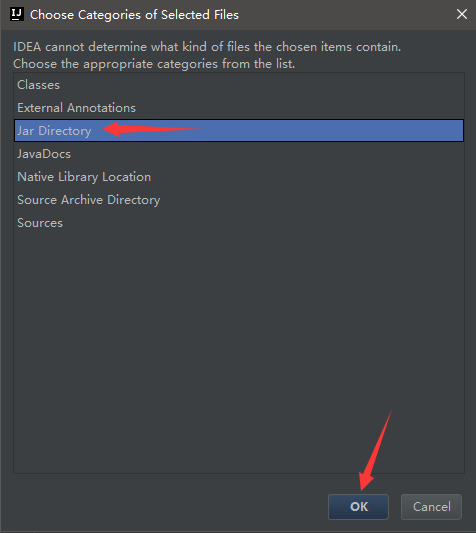Viewport: 476px width, 533px height.
Task: Click the "IDEA cannot determine" message text
Action: pos(207,47)
